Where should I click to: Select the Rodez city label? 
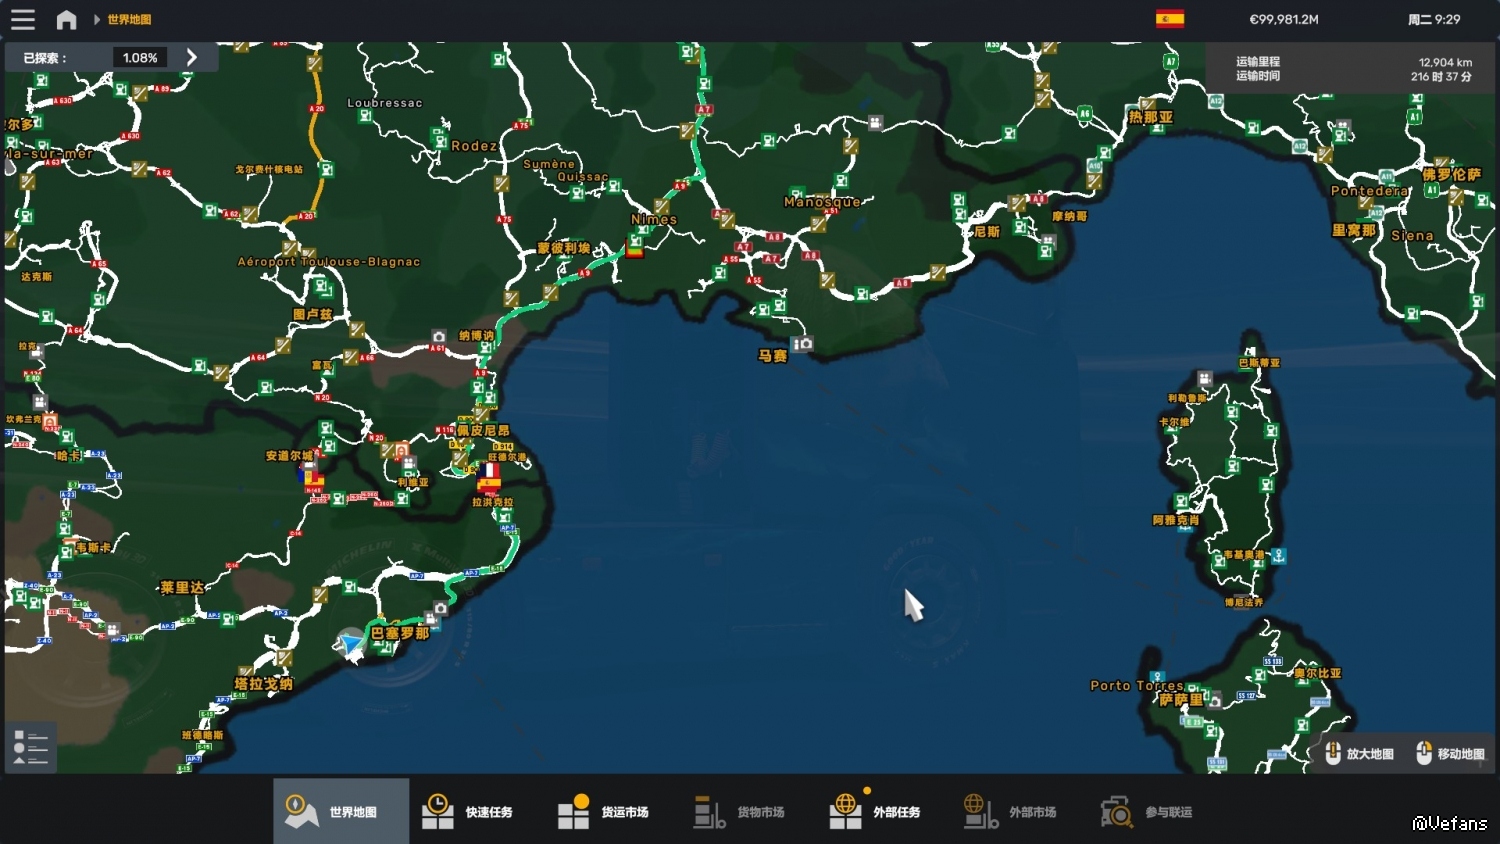coord(474,146)
